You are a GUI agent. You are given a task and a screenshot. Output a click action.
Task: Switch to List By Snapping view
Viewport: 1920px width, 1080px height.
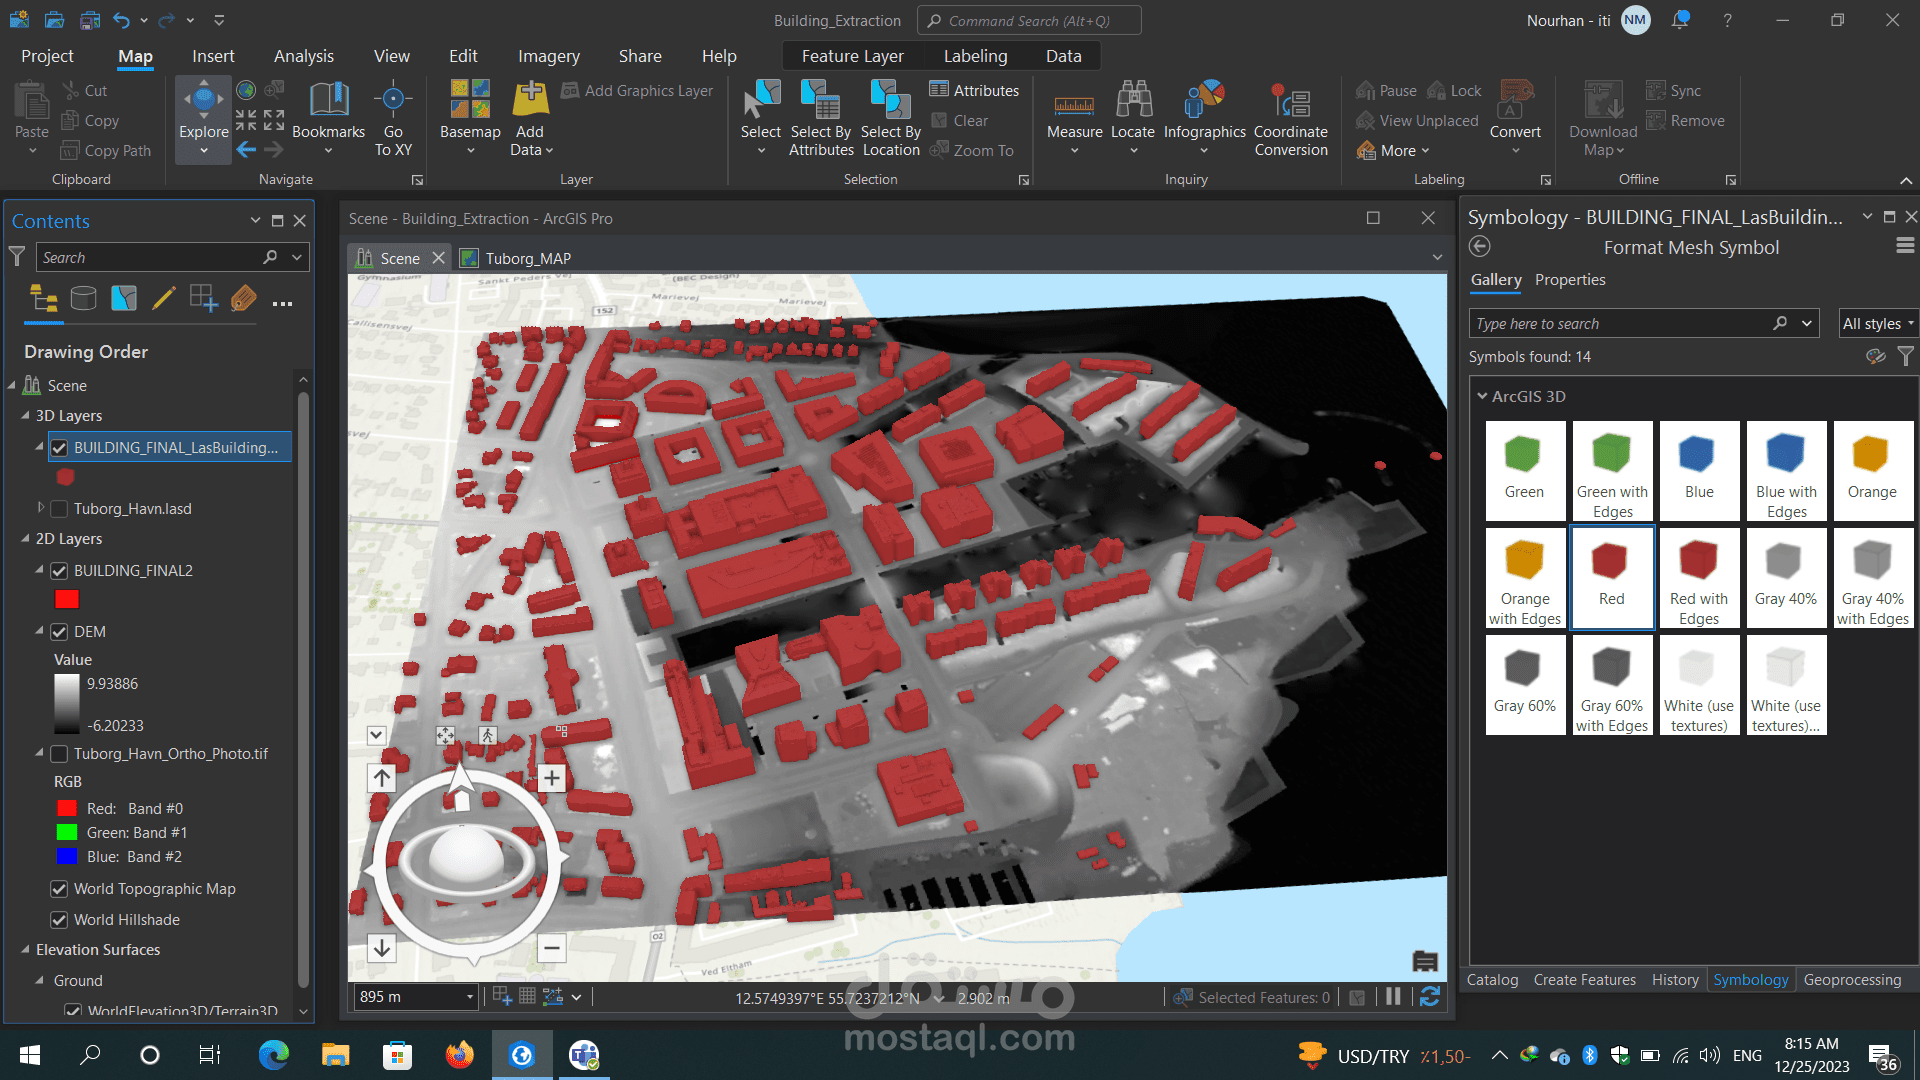tap(204, 298)
